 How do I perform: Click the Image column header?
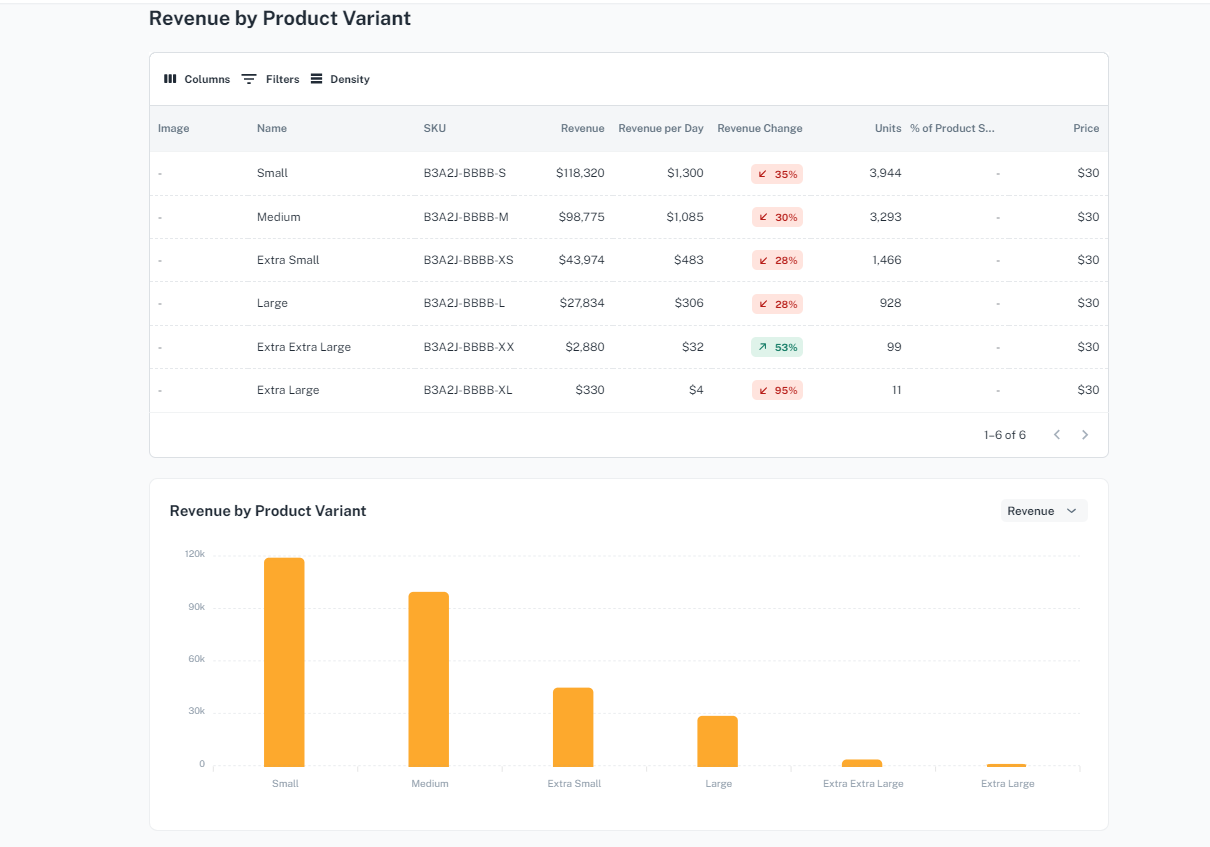[x=173, y=128]
